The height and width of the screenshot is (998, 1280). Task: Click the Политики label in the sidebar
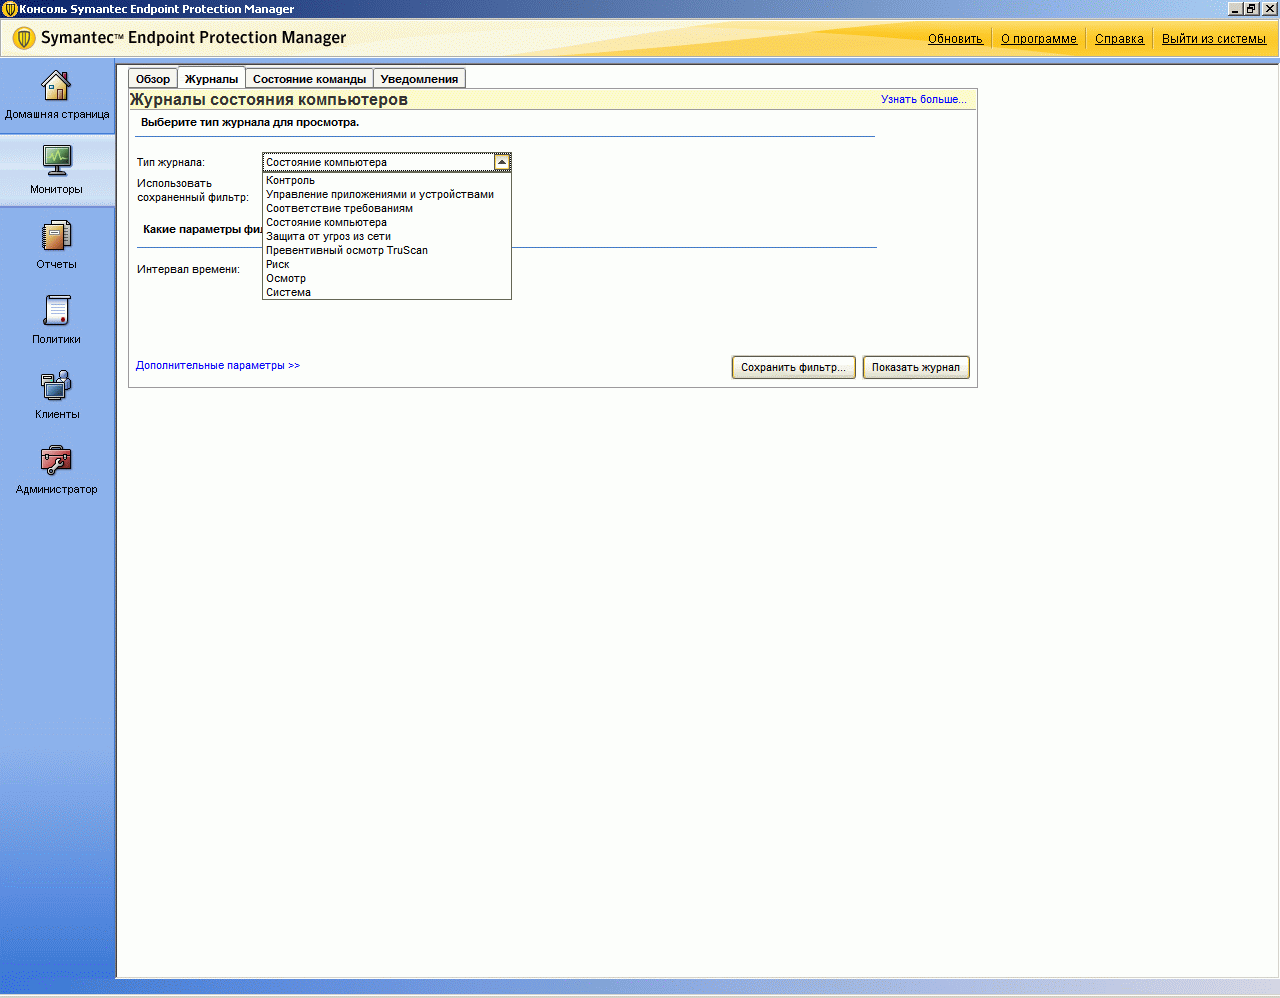click(x=56, y=339)
